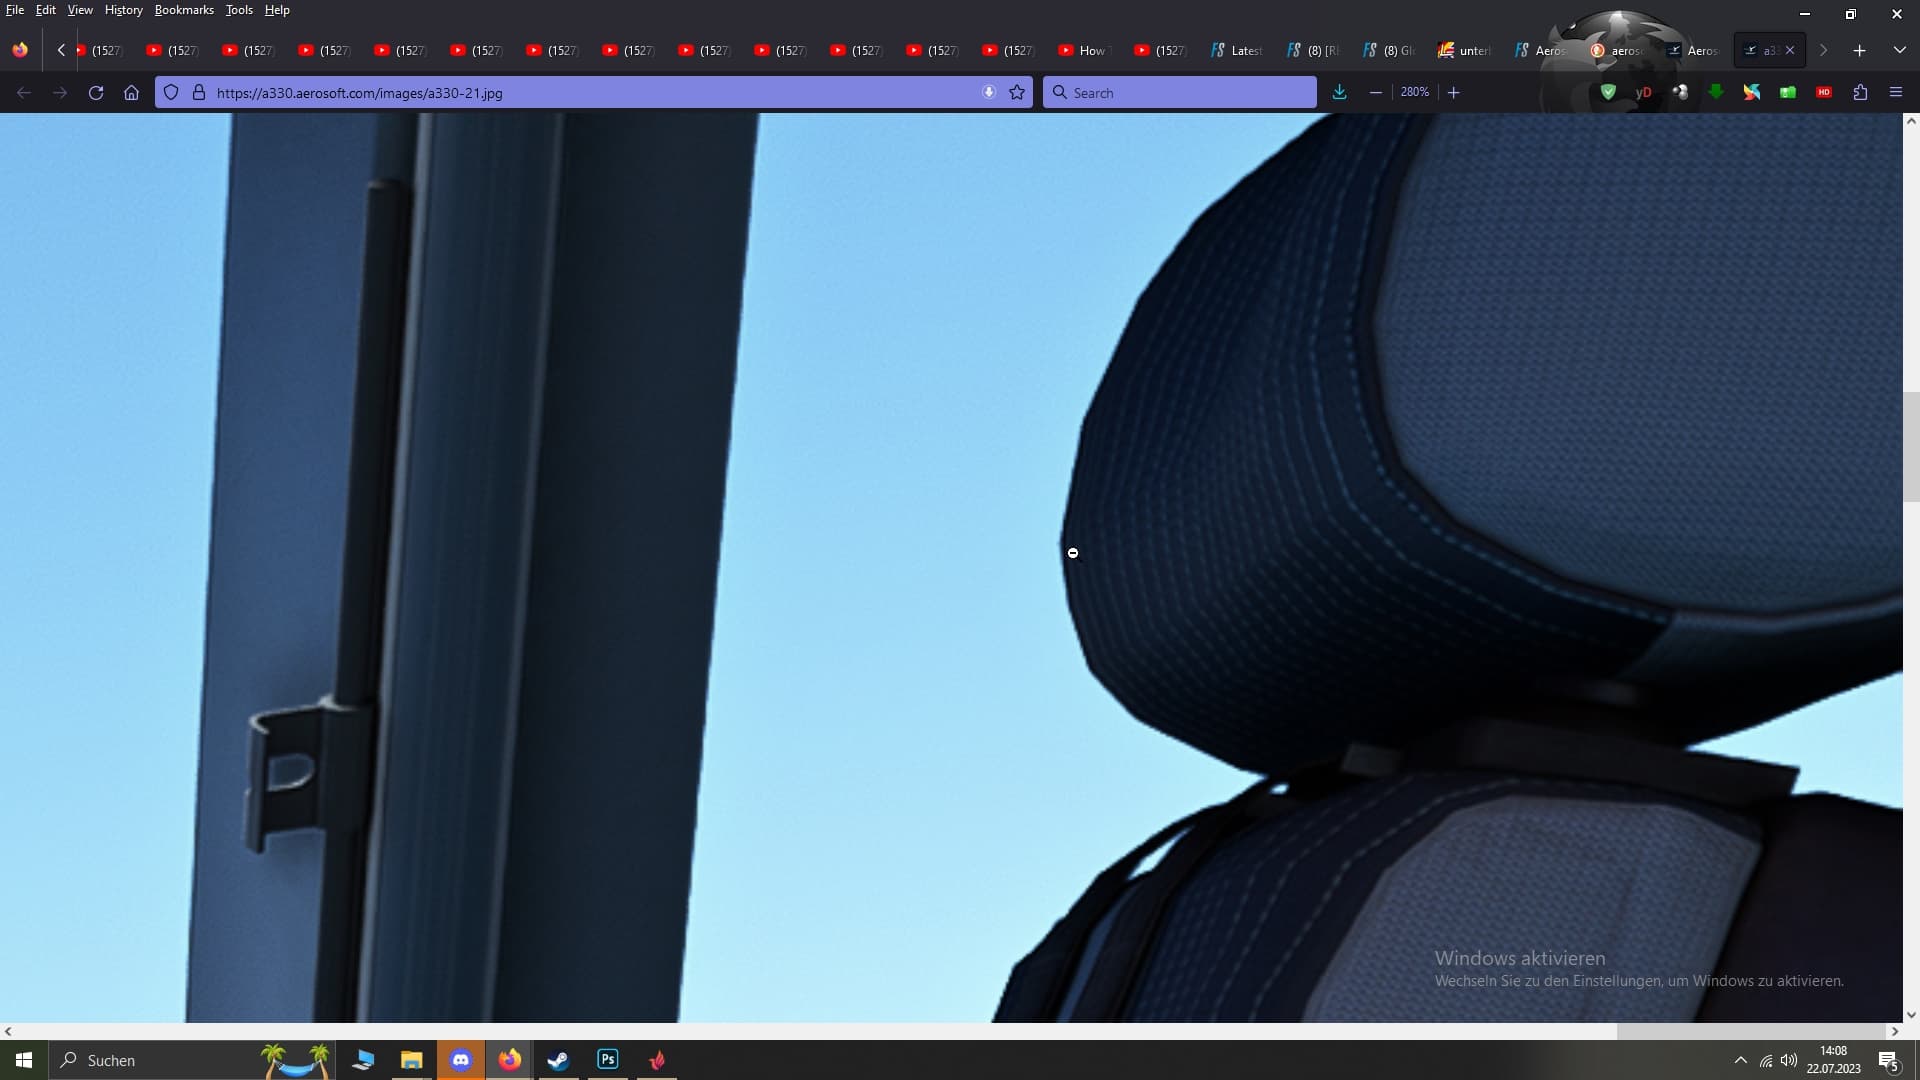The image size is (1920, 1080).
Task: Open the Extensions puzzle icon
Action: (x=1860, y=92)
